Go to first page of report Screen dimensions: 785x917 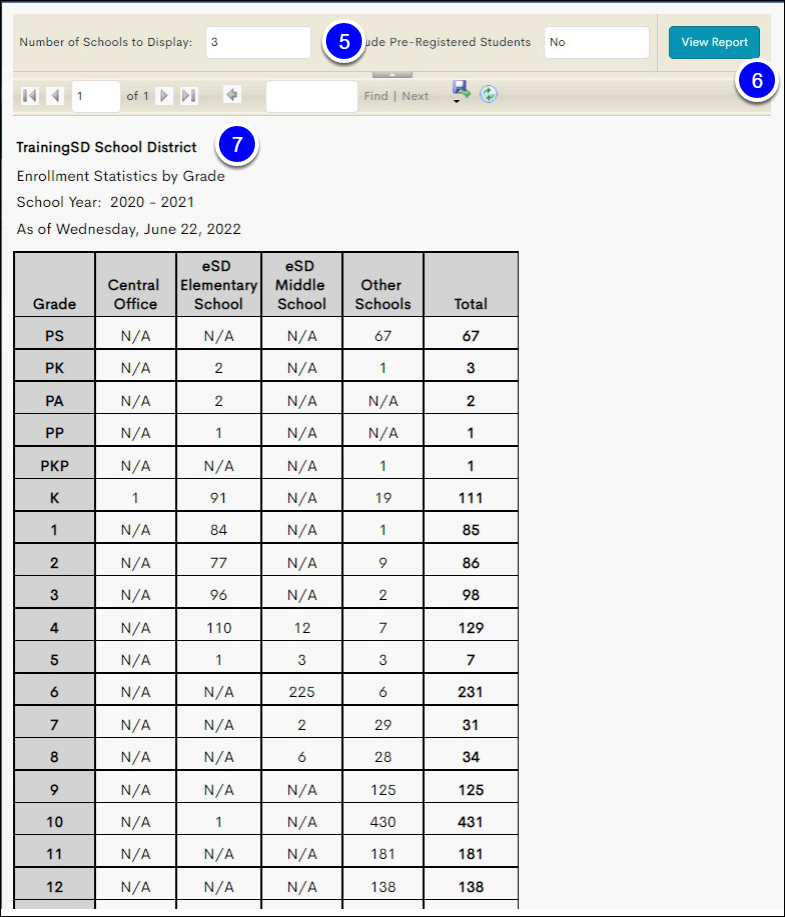pos(29,95)
